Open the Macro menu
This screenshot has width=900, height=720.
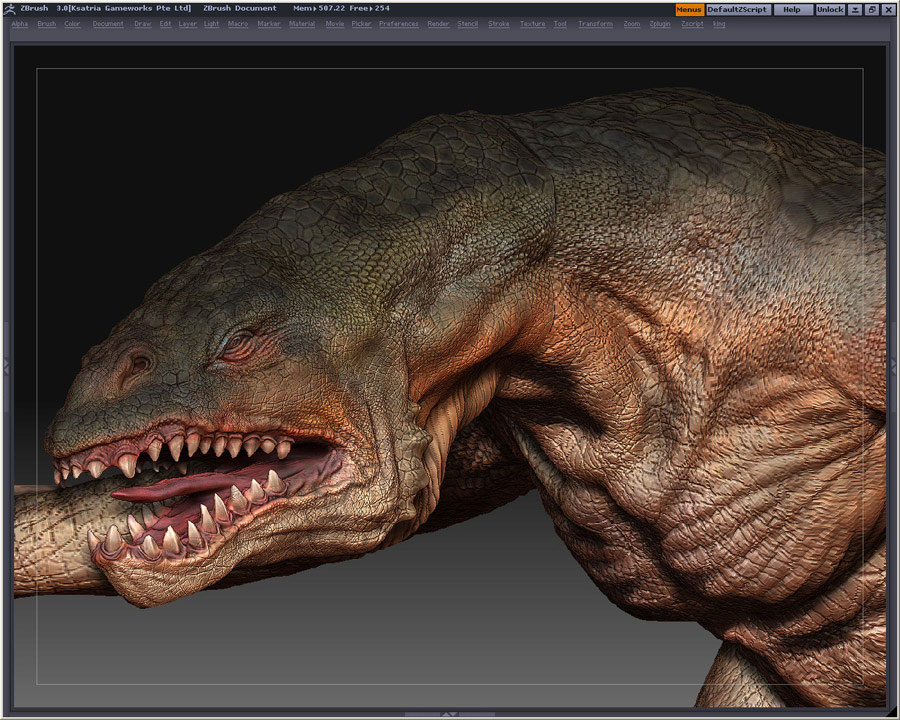click(238, 24)
